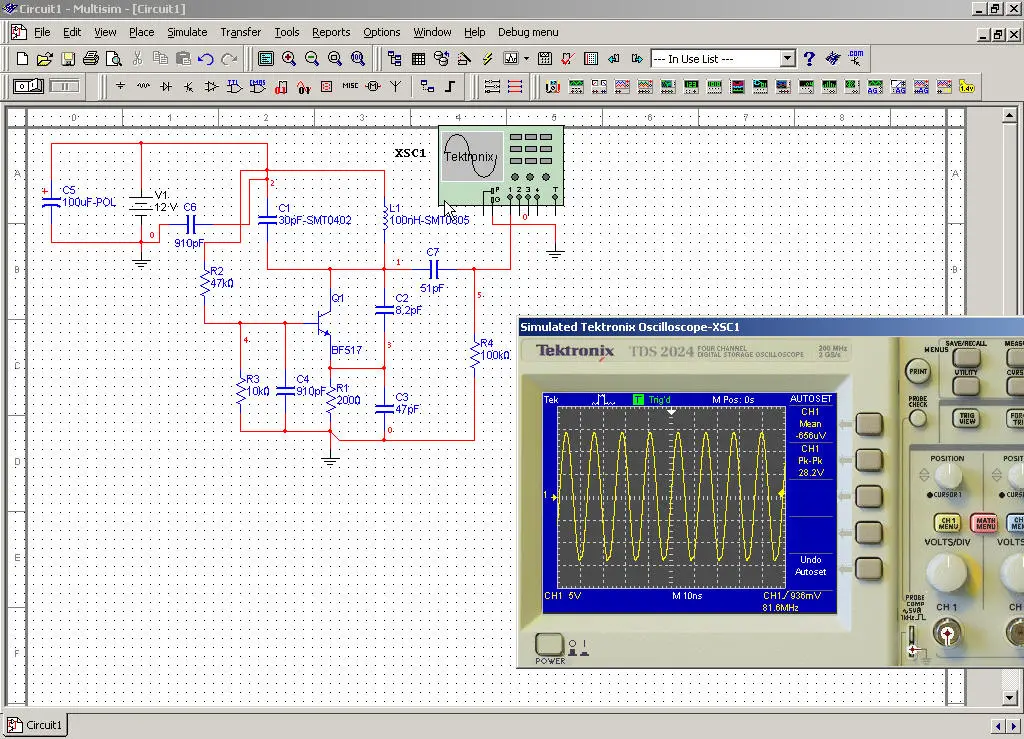Toggle the oscilloscope POWER button
This screenshot has height=739, width=1024.
point(549,644)
